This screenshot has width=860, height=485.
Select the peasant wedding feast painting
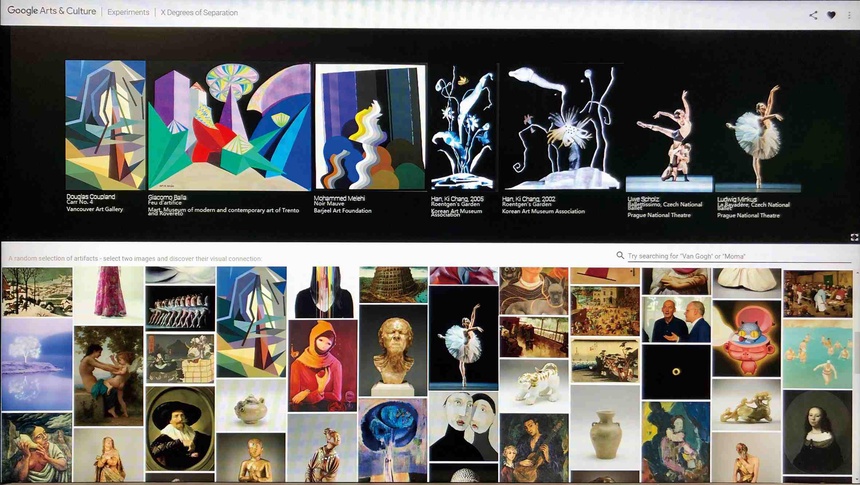click(818, 294)
